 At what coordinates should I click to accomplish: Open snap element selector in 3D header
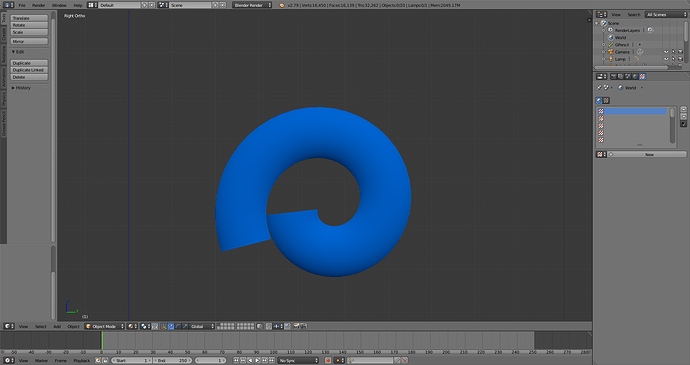pos(278,326)
